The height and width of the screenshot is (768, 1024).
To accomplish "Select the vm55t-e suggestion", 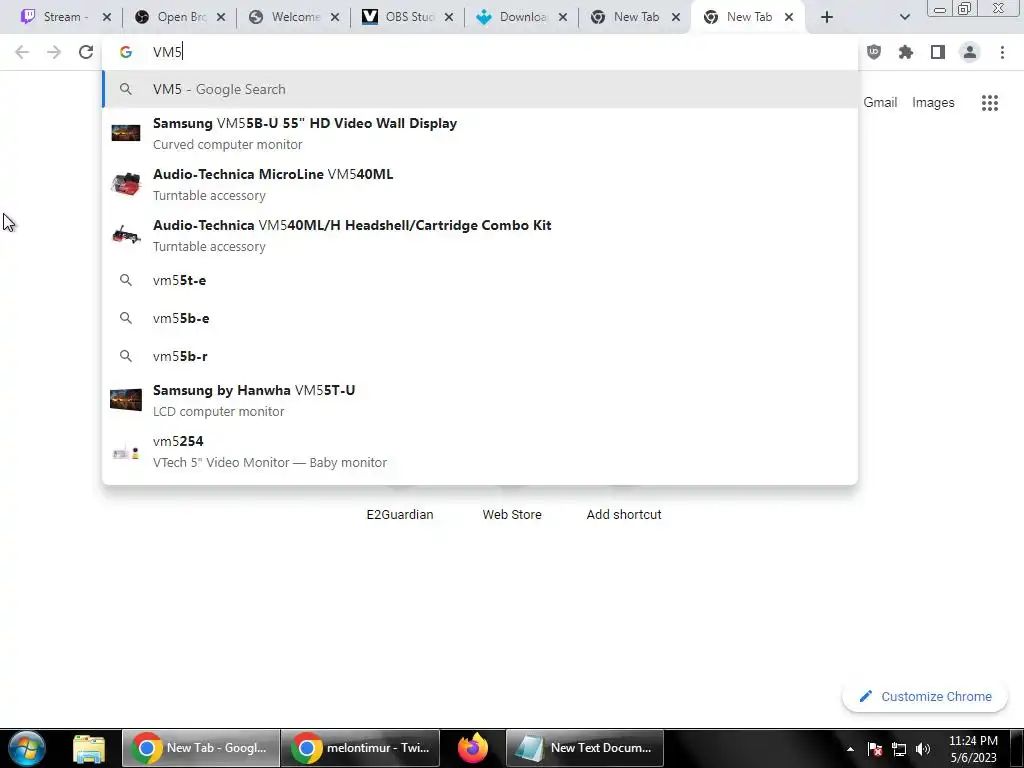I will click(x=480, y=280).
